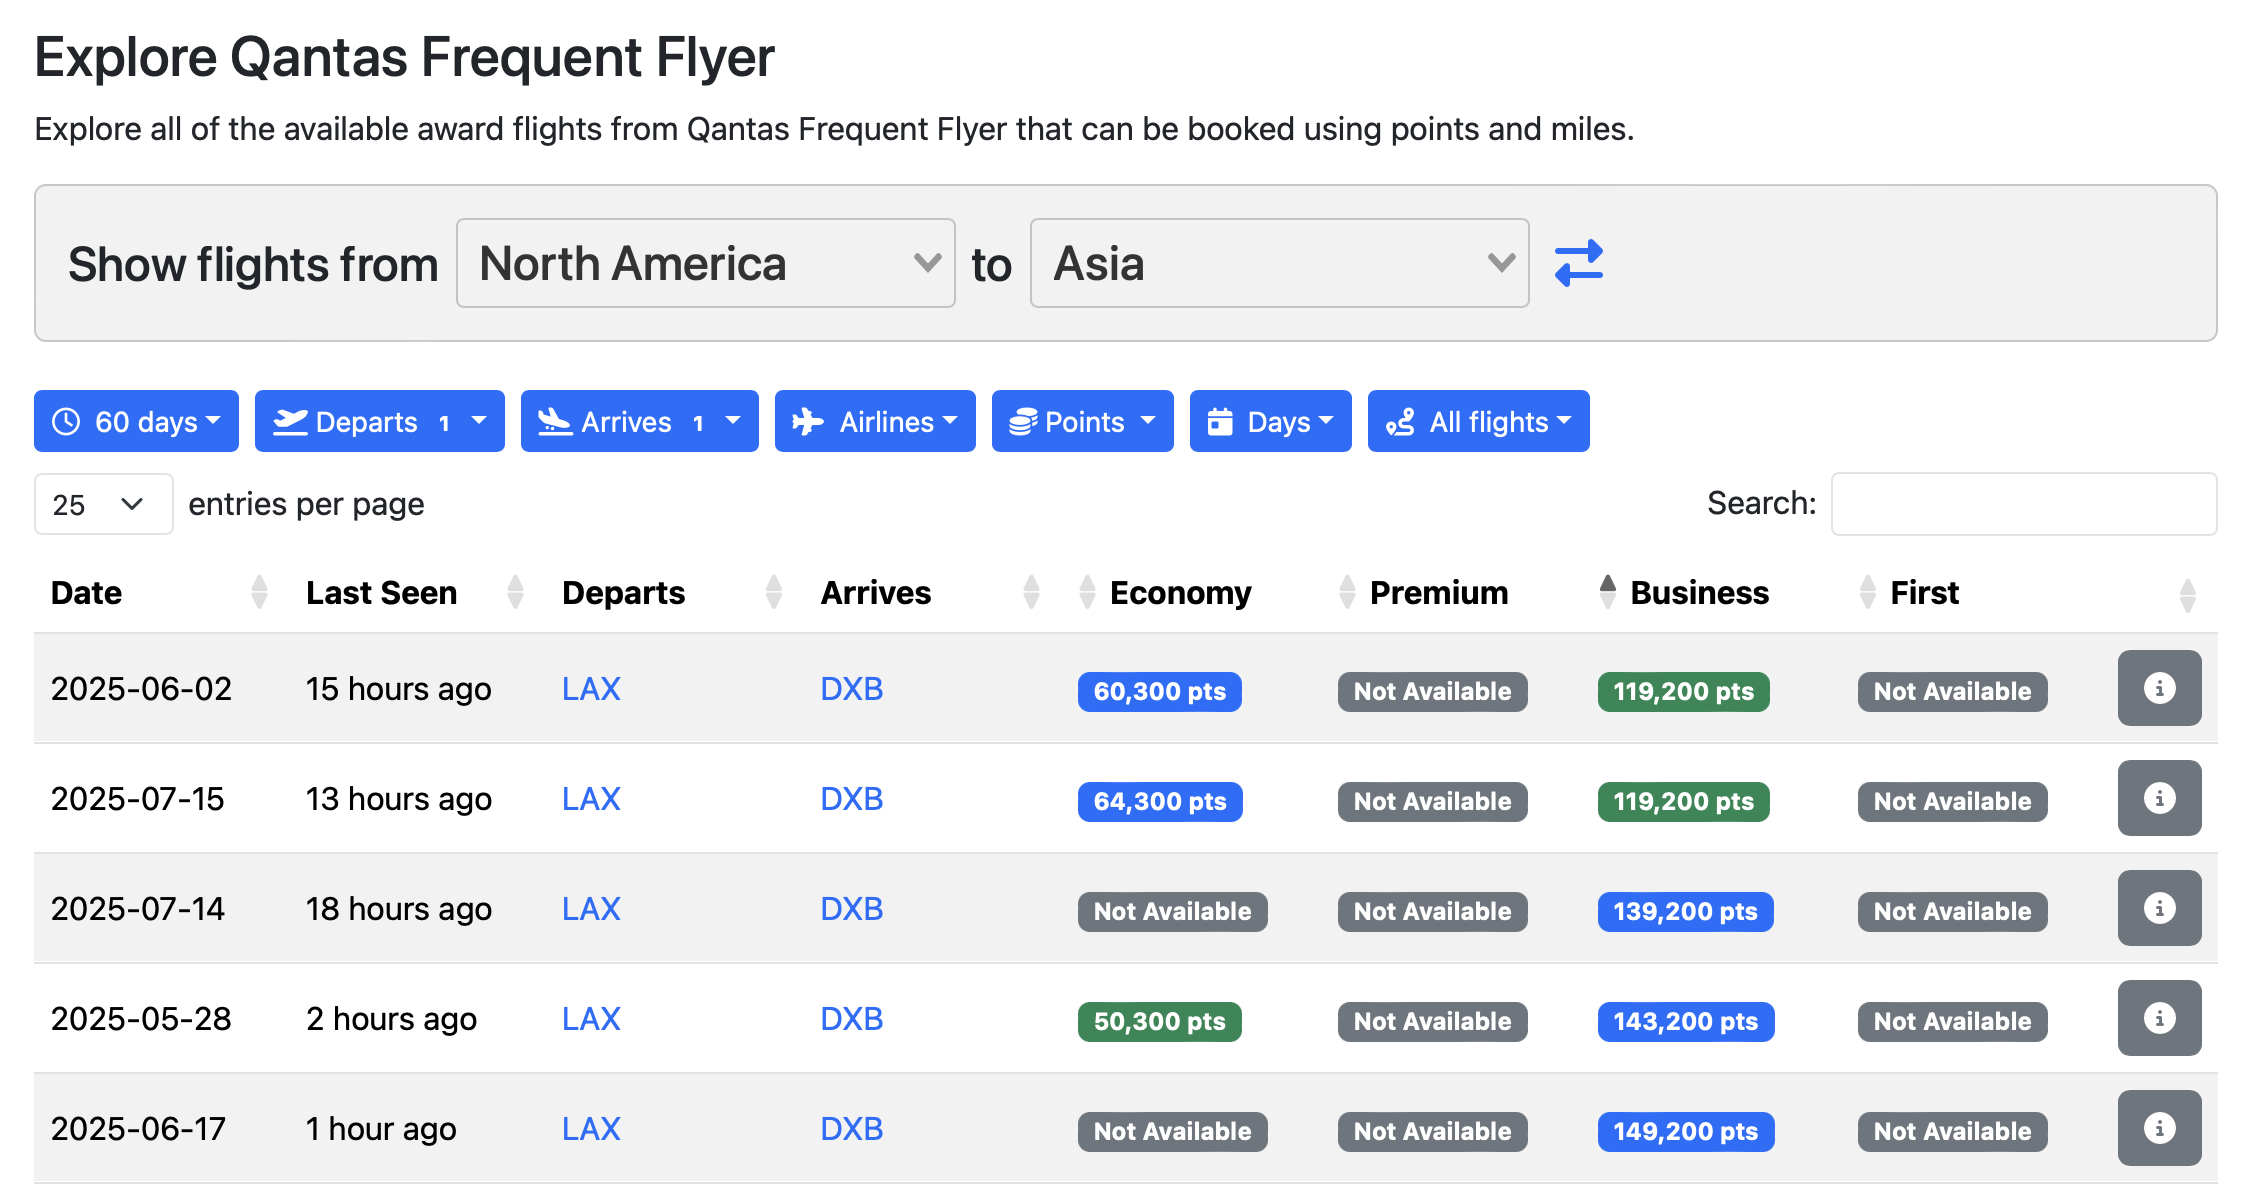Image resolution: width=2242 pixels, height=1188 pixels.
Task: Sort by First class column
Action: click(x=1924, y=593)
